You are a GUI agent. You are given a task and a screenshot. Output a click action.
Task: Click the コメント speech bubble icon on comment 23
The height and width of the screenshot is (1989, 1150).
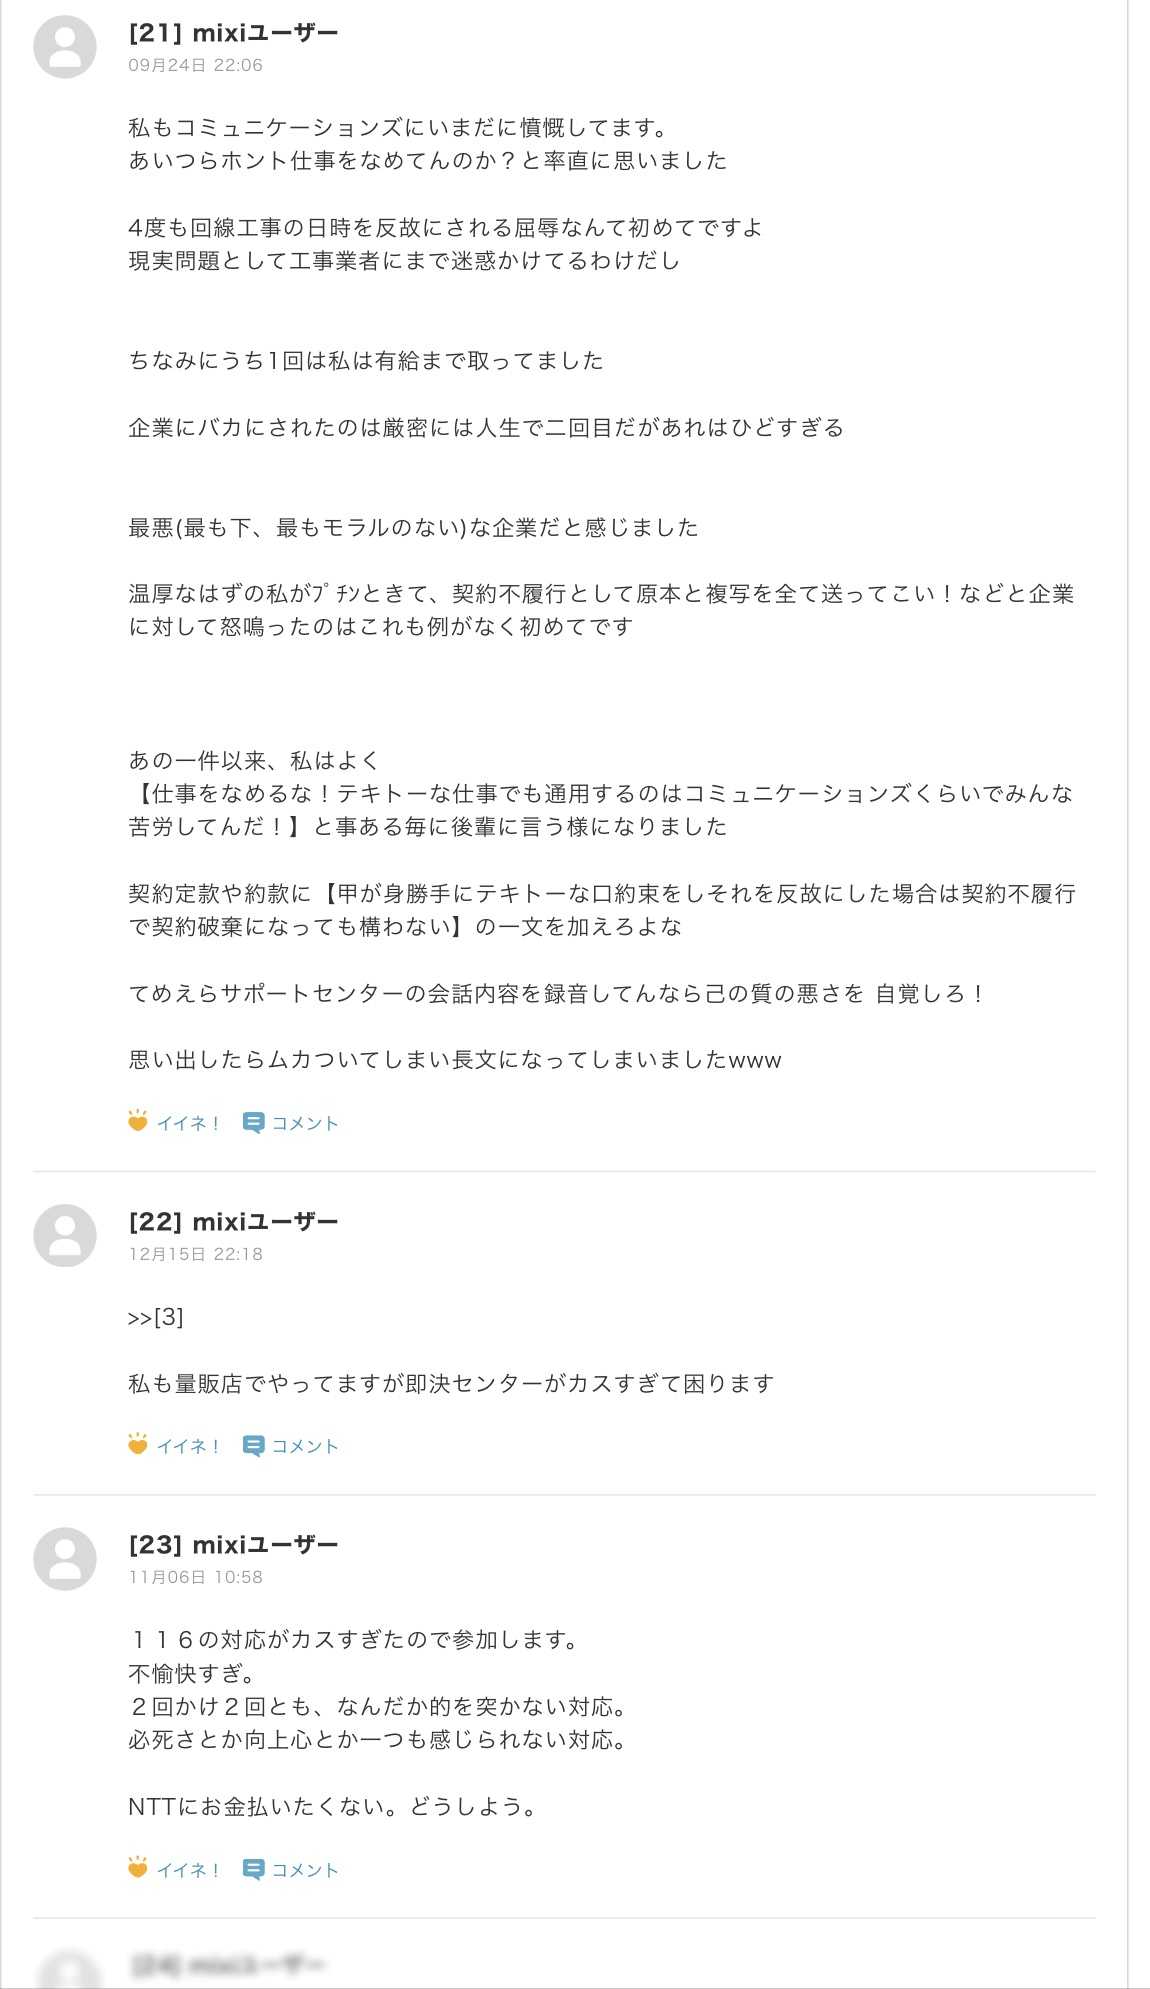click(253, 1869)
